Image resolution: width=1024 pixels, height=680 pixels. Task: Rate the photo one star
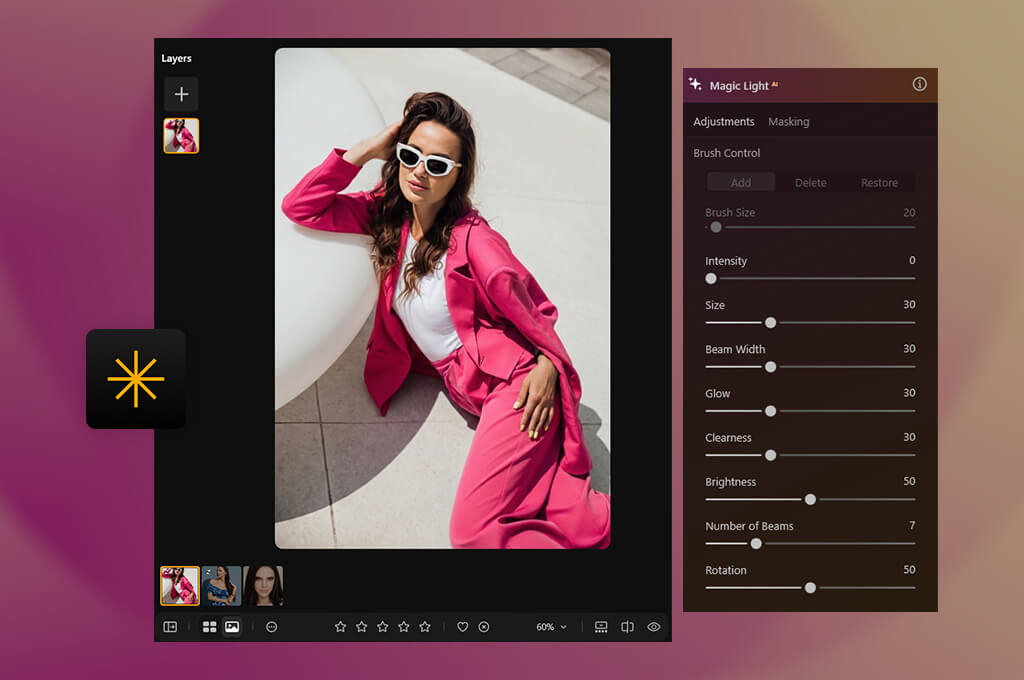coord(340,627)
